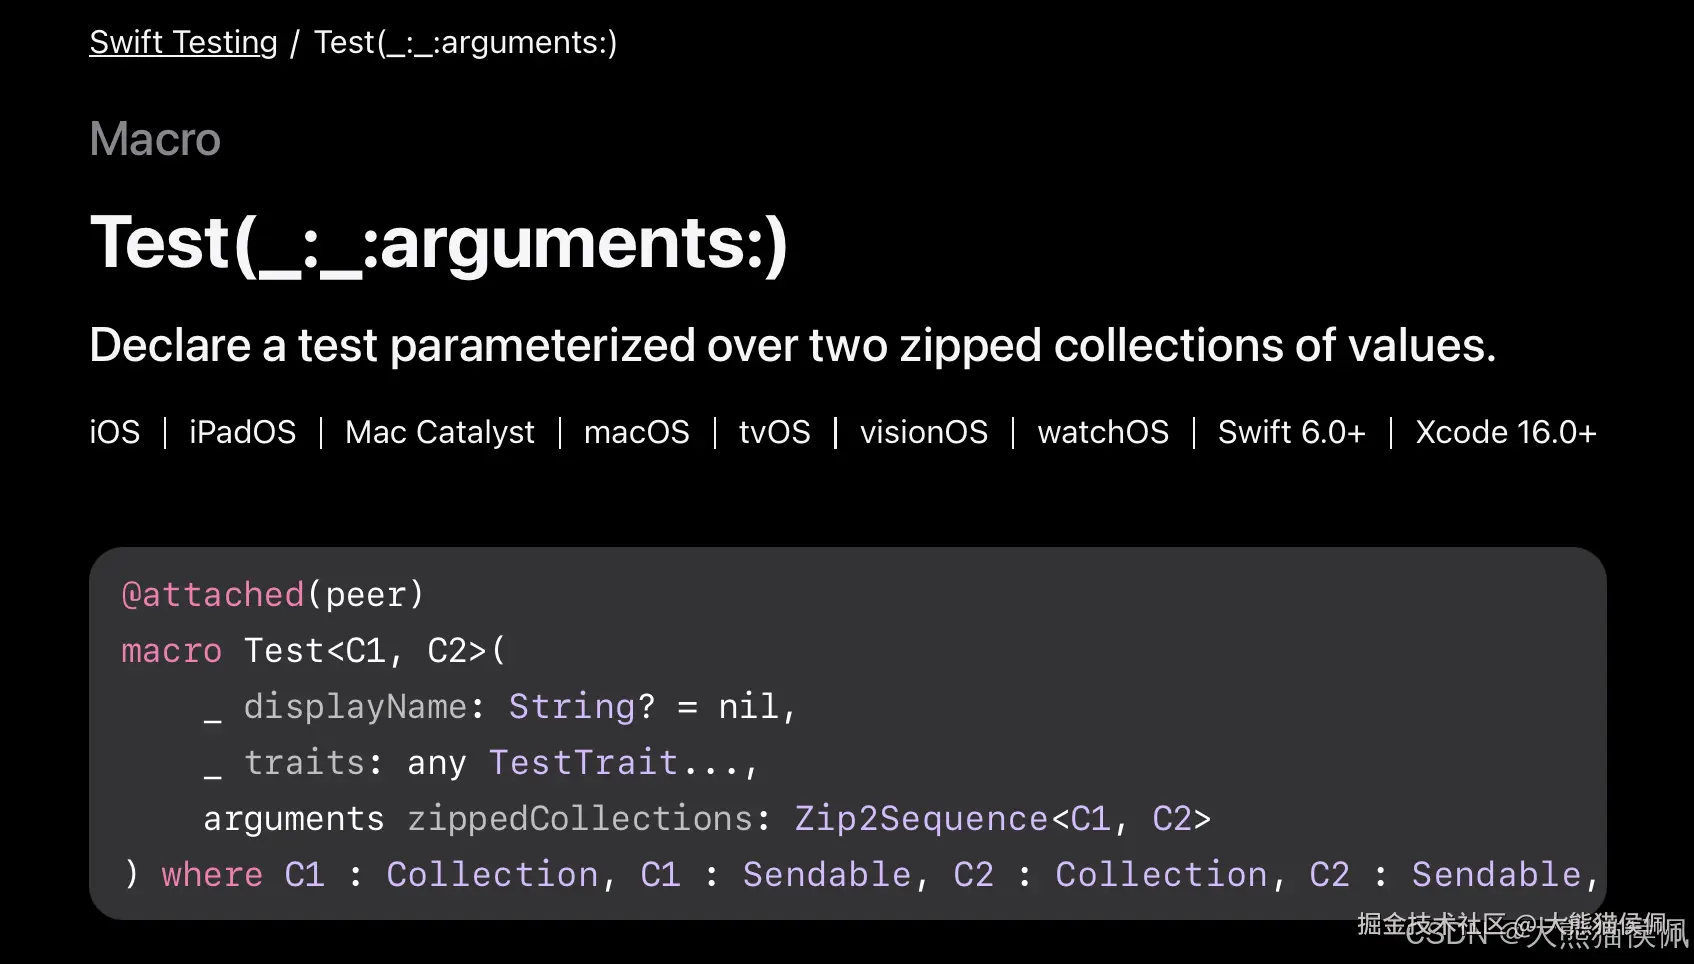Click the Collection constraint after C2
The height and width of the screenshot is (964, 1694).
(1161, 875)
